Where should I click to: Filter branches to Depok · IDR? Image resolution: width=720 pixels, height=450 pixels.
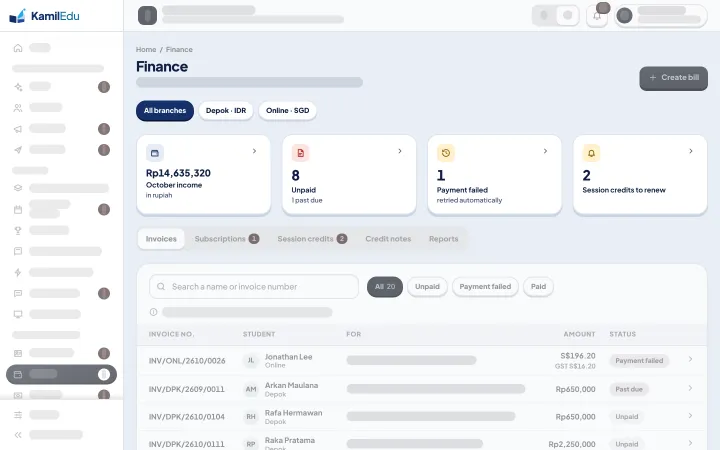(226, 111)
